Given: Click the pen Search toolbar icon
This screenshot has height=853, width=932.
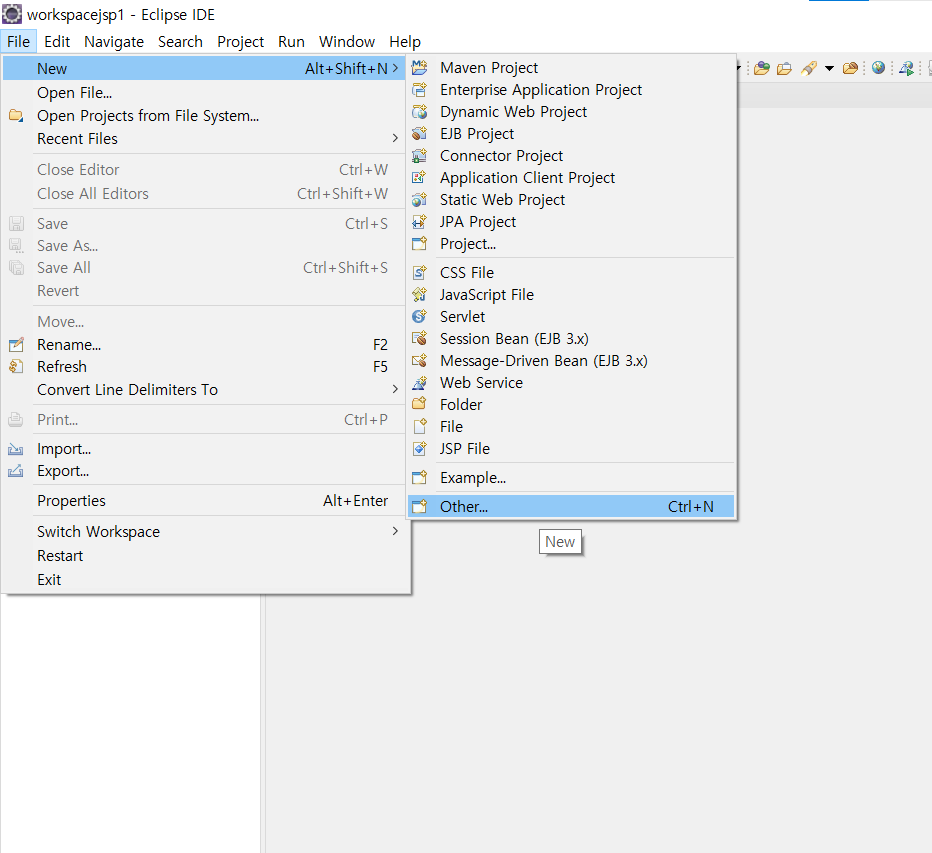Looking at the screenshot, I should [x=808, y=68].
